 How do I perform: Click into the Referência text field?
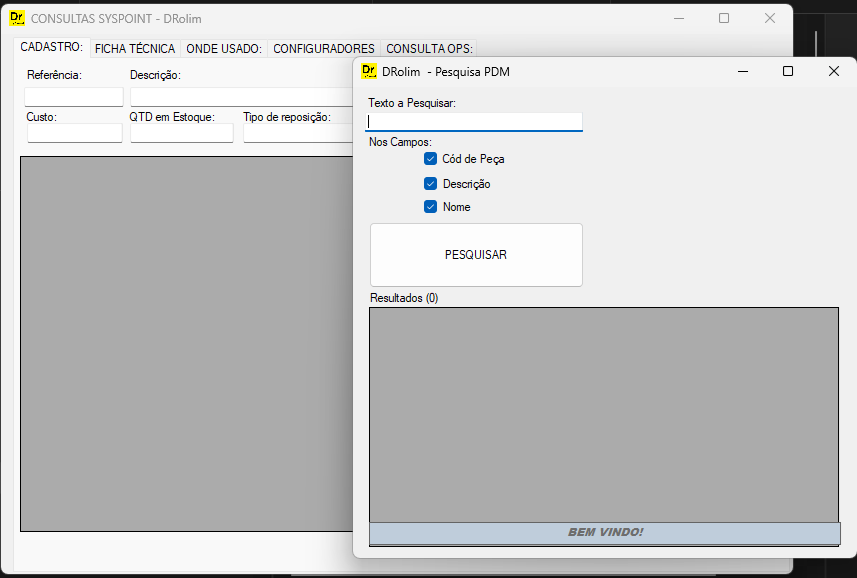(74, 97)
